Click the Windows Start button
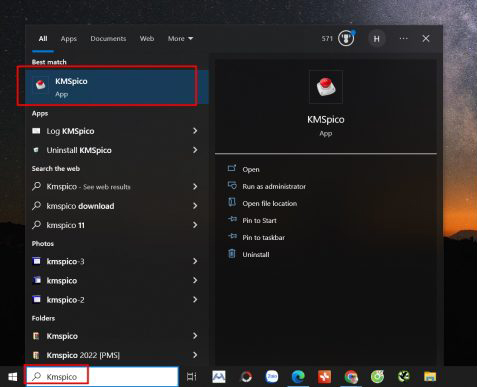This screenshot has height=387, width=477. [13, 377]
